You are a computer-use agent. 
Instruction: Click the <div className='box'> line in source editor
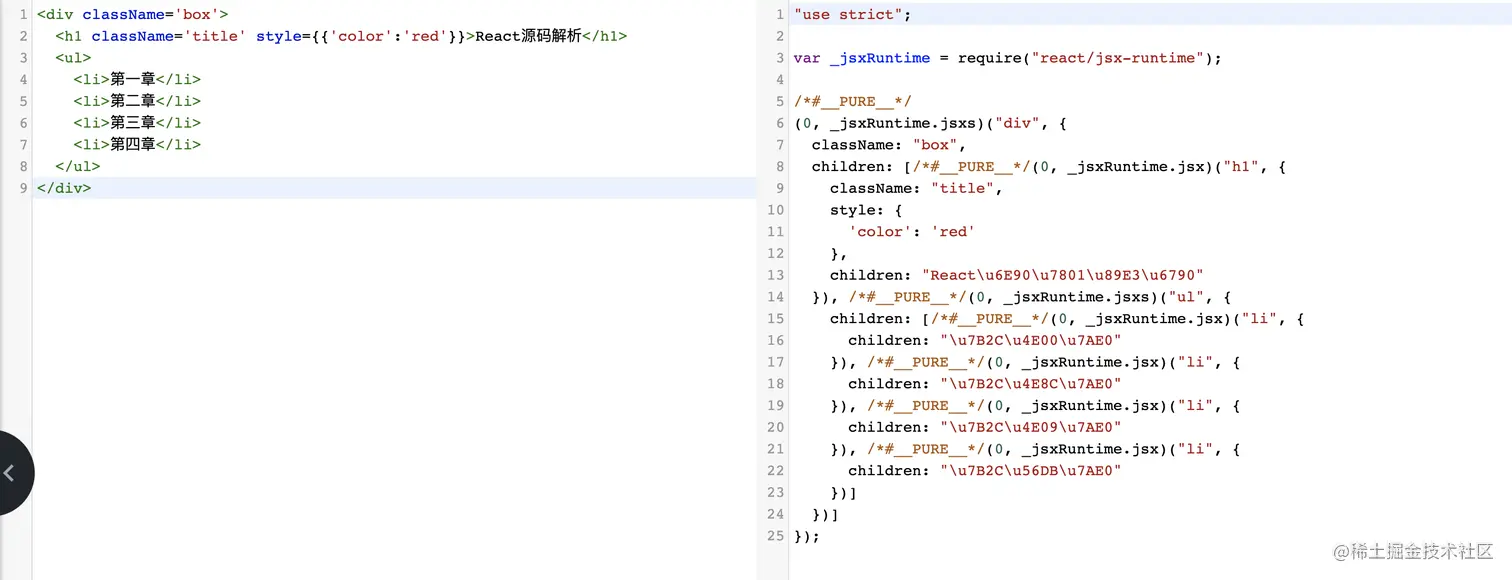[x=132, y=14]
